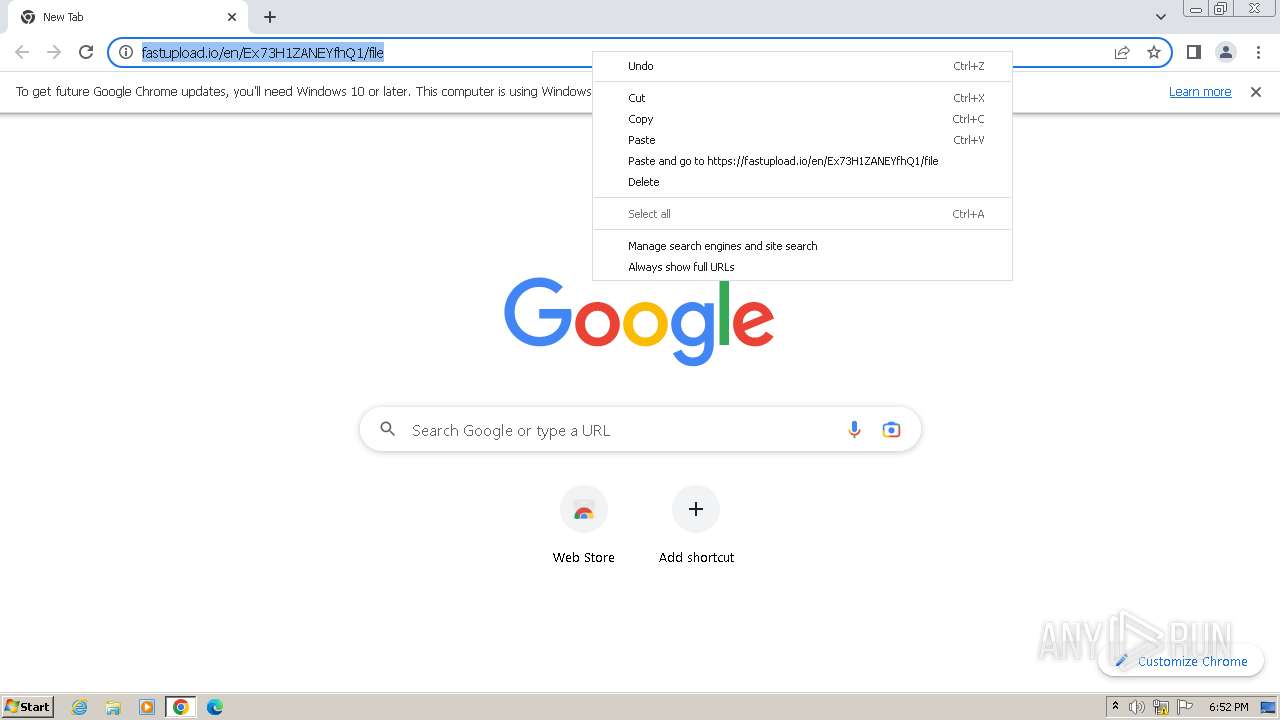Choose Copy from context menu
Screen dimensions: 1280x720
pos(802,119)
